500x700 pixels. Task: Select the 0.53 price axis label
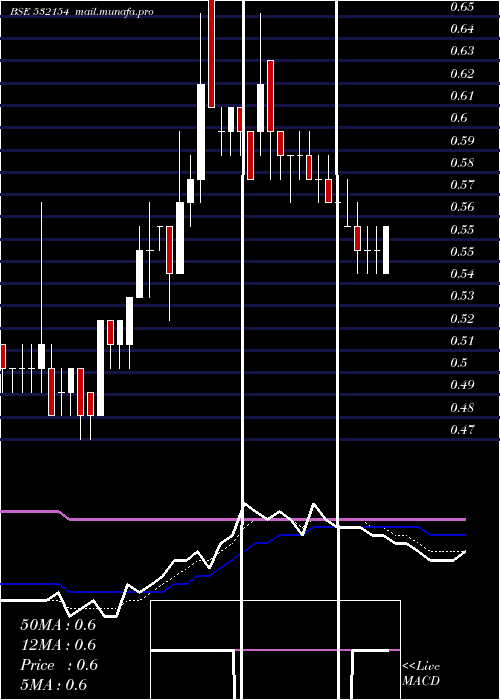click(x=462, y=296)
